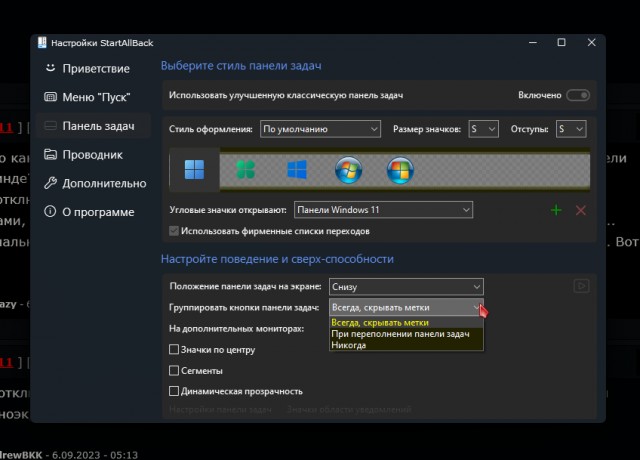The width and height of the screenshot is (640, 460).
Task: Open the Панель задач section
Action: point(94,126)
